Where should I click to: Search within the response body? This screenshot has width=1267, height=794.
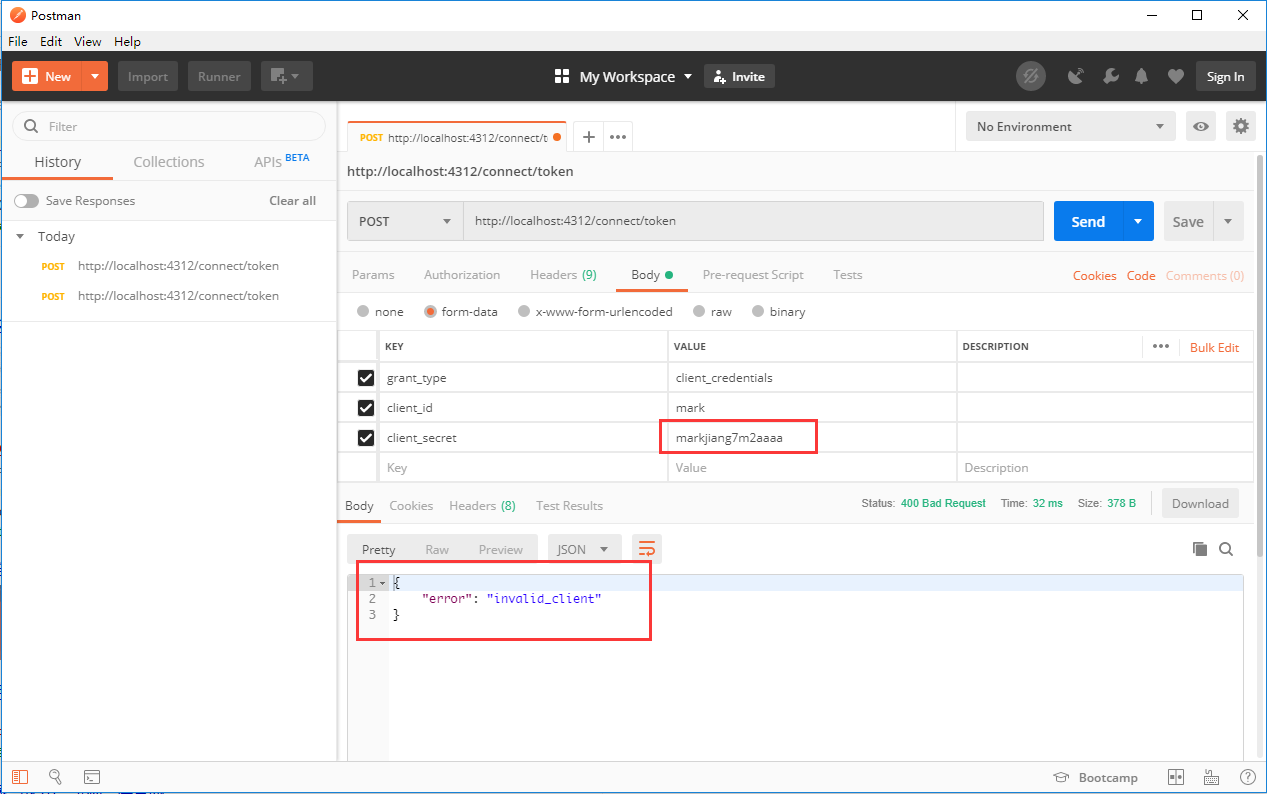click(1226, 549)
